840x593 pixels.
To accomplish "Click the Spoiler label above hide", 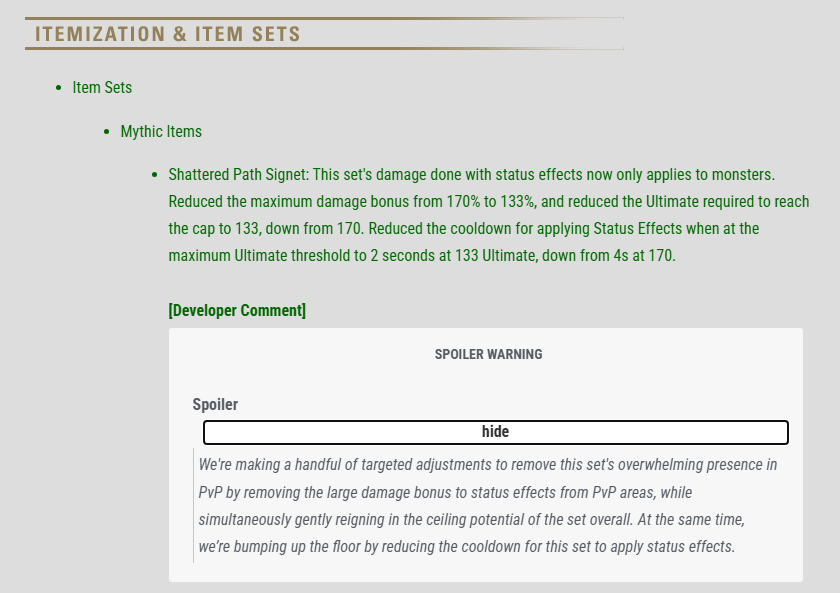I will [x=215, y=404].
